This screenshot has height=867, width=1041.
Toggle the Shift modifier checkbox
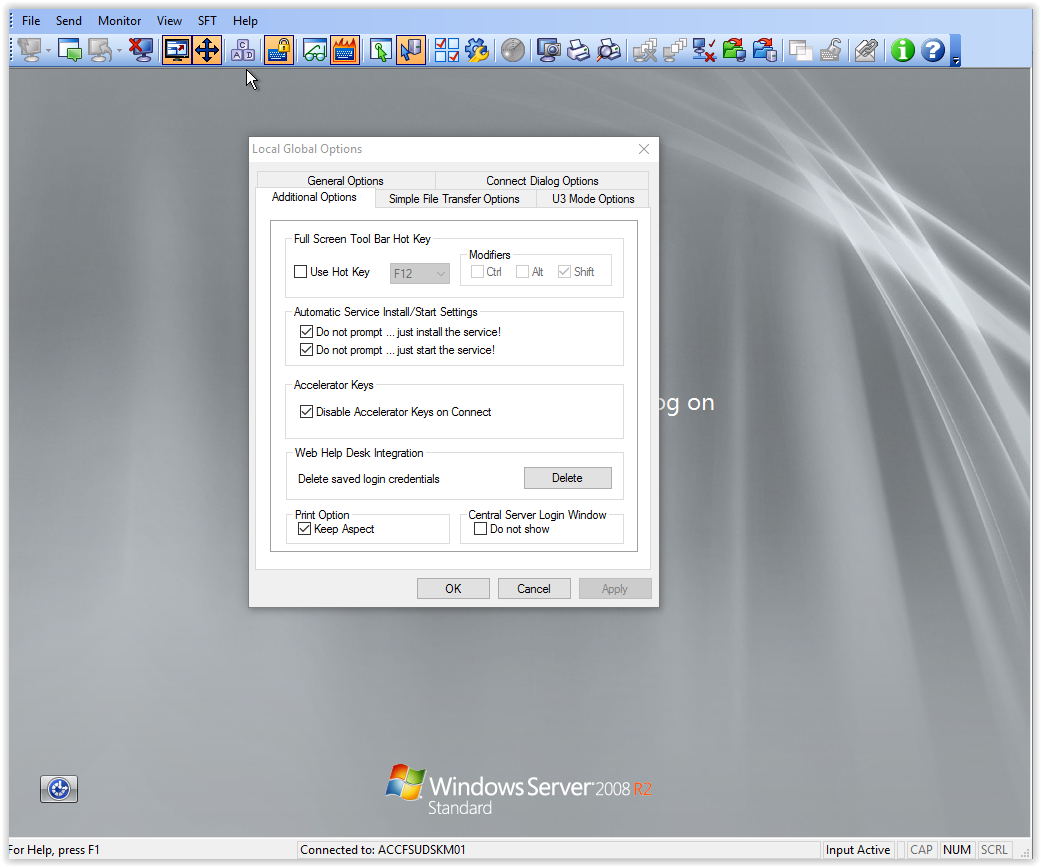[564, 272]
